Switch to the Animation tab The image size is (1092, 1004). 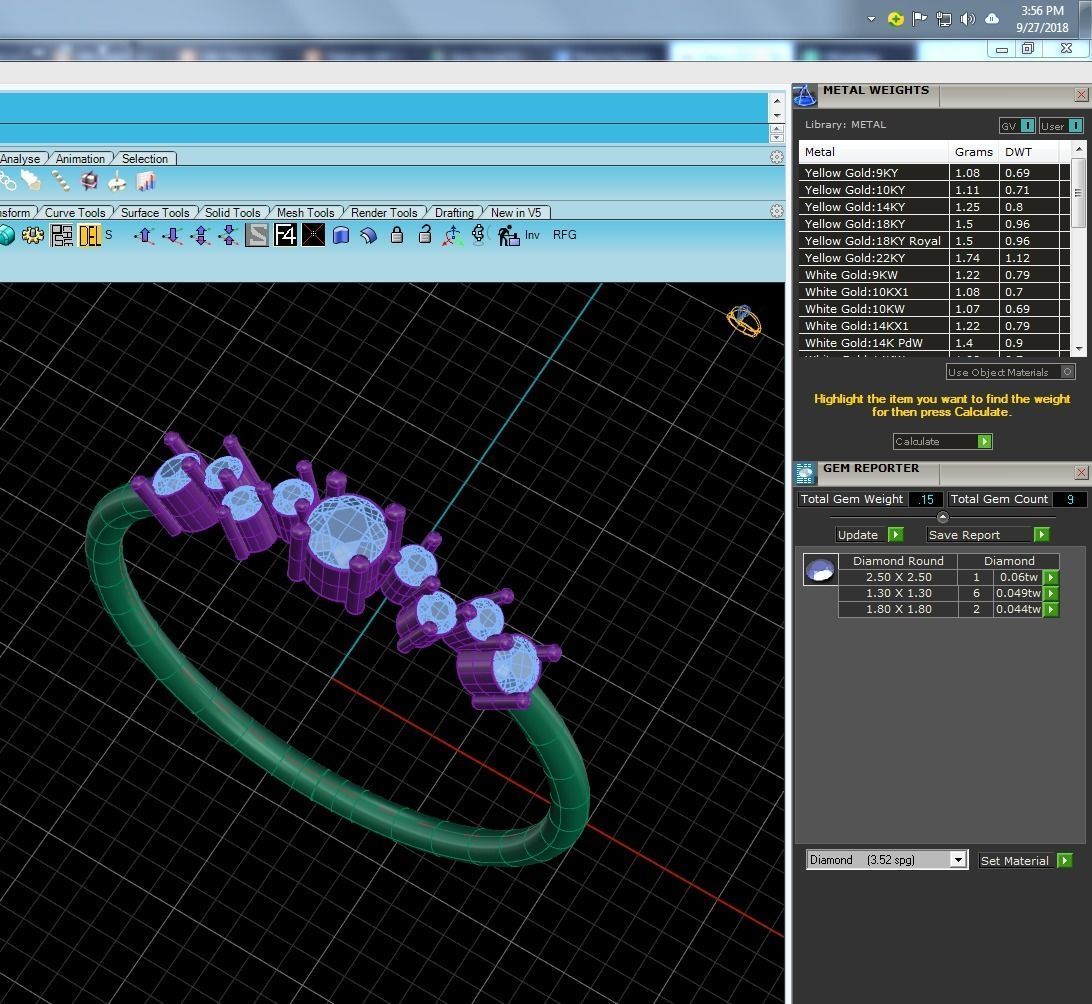[80, 159]
